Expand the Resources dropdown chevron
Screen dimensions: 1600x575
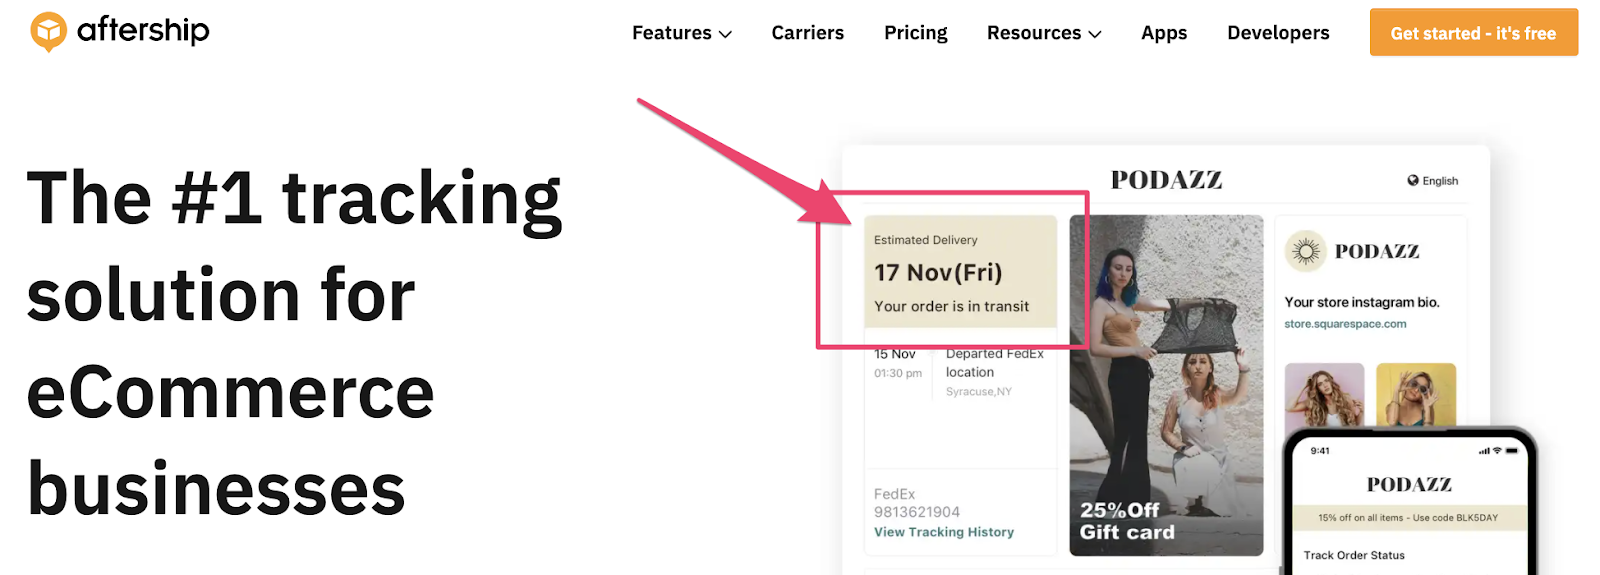[x=1095, y=34]
